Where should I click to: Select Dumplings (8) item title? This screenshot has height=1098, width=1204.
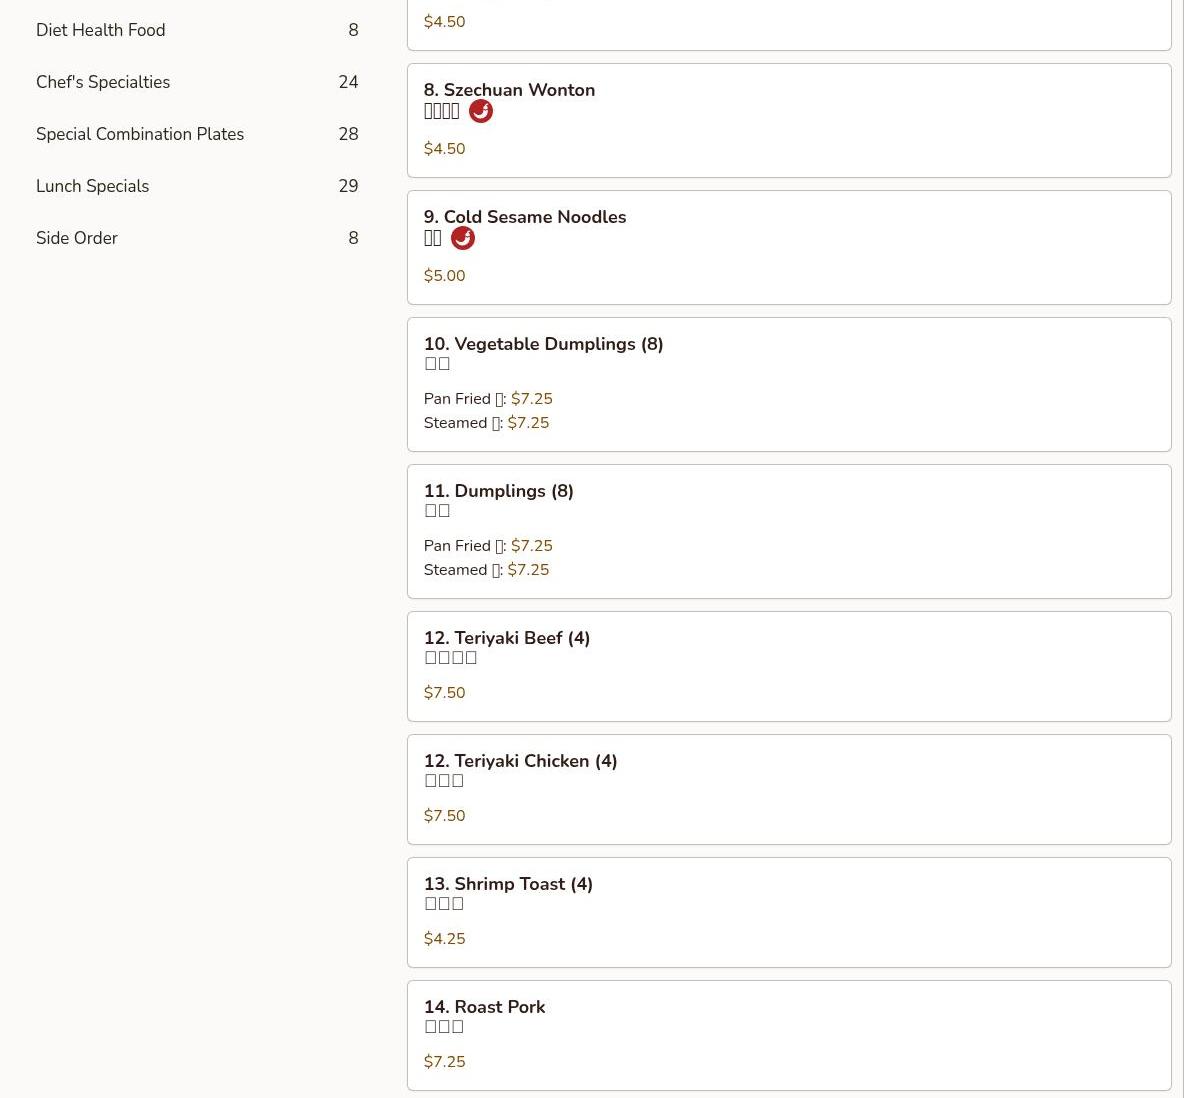(x=498, y=491)
